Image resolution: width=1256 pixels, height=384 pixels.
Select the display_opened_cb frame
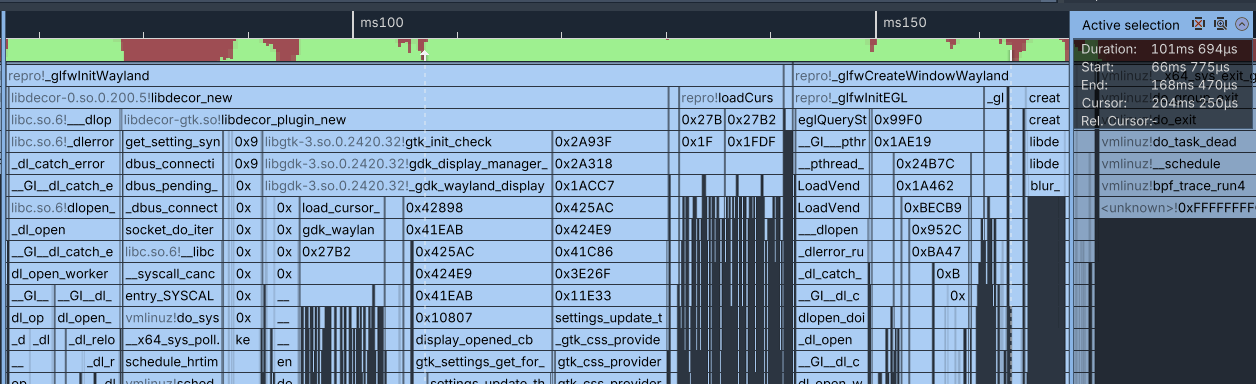(x=481, y=340)
